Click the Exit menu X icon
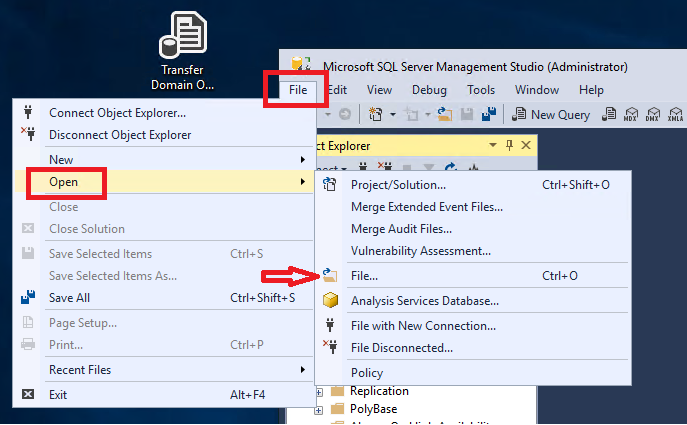This screenshot has height=425, width=687. [x=28, y=394]
